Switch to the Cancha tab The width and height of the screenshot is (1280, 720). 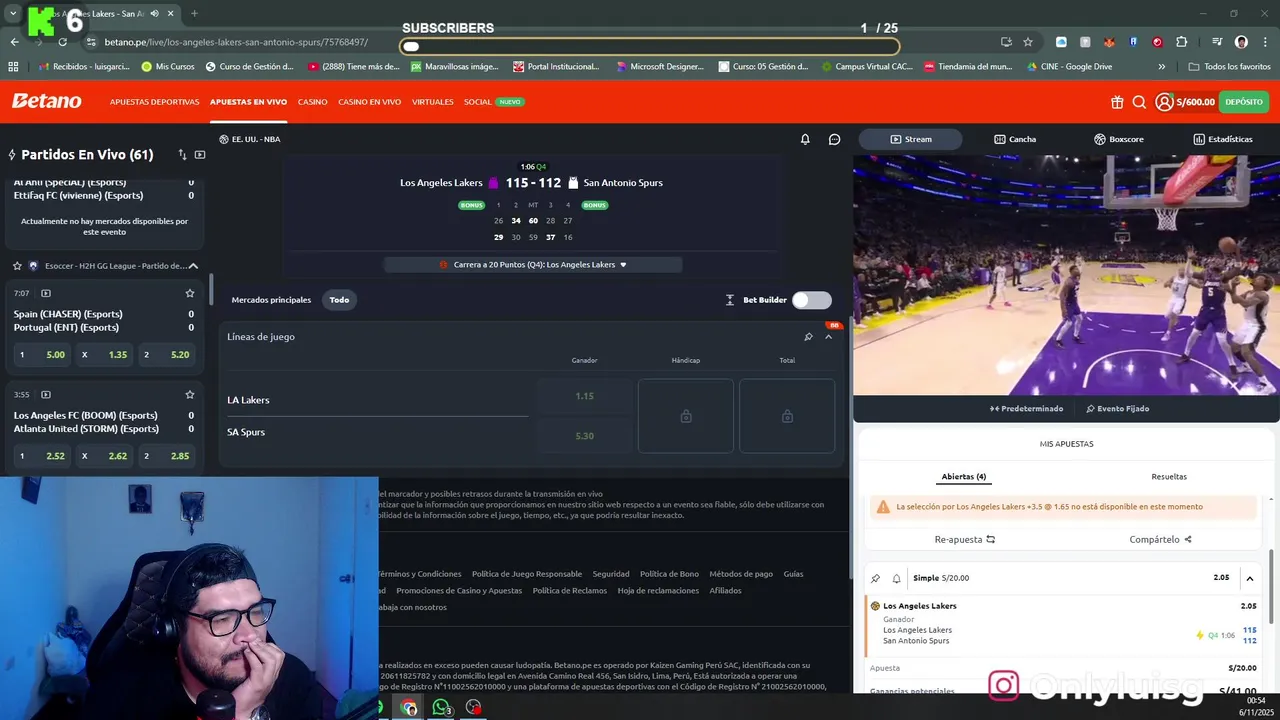point(1015,139)
